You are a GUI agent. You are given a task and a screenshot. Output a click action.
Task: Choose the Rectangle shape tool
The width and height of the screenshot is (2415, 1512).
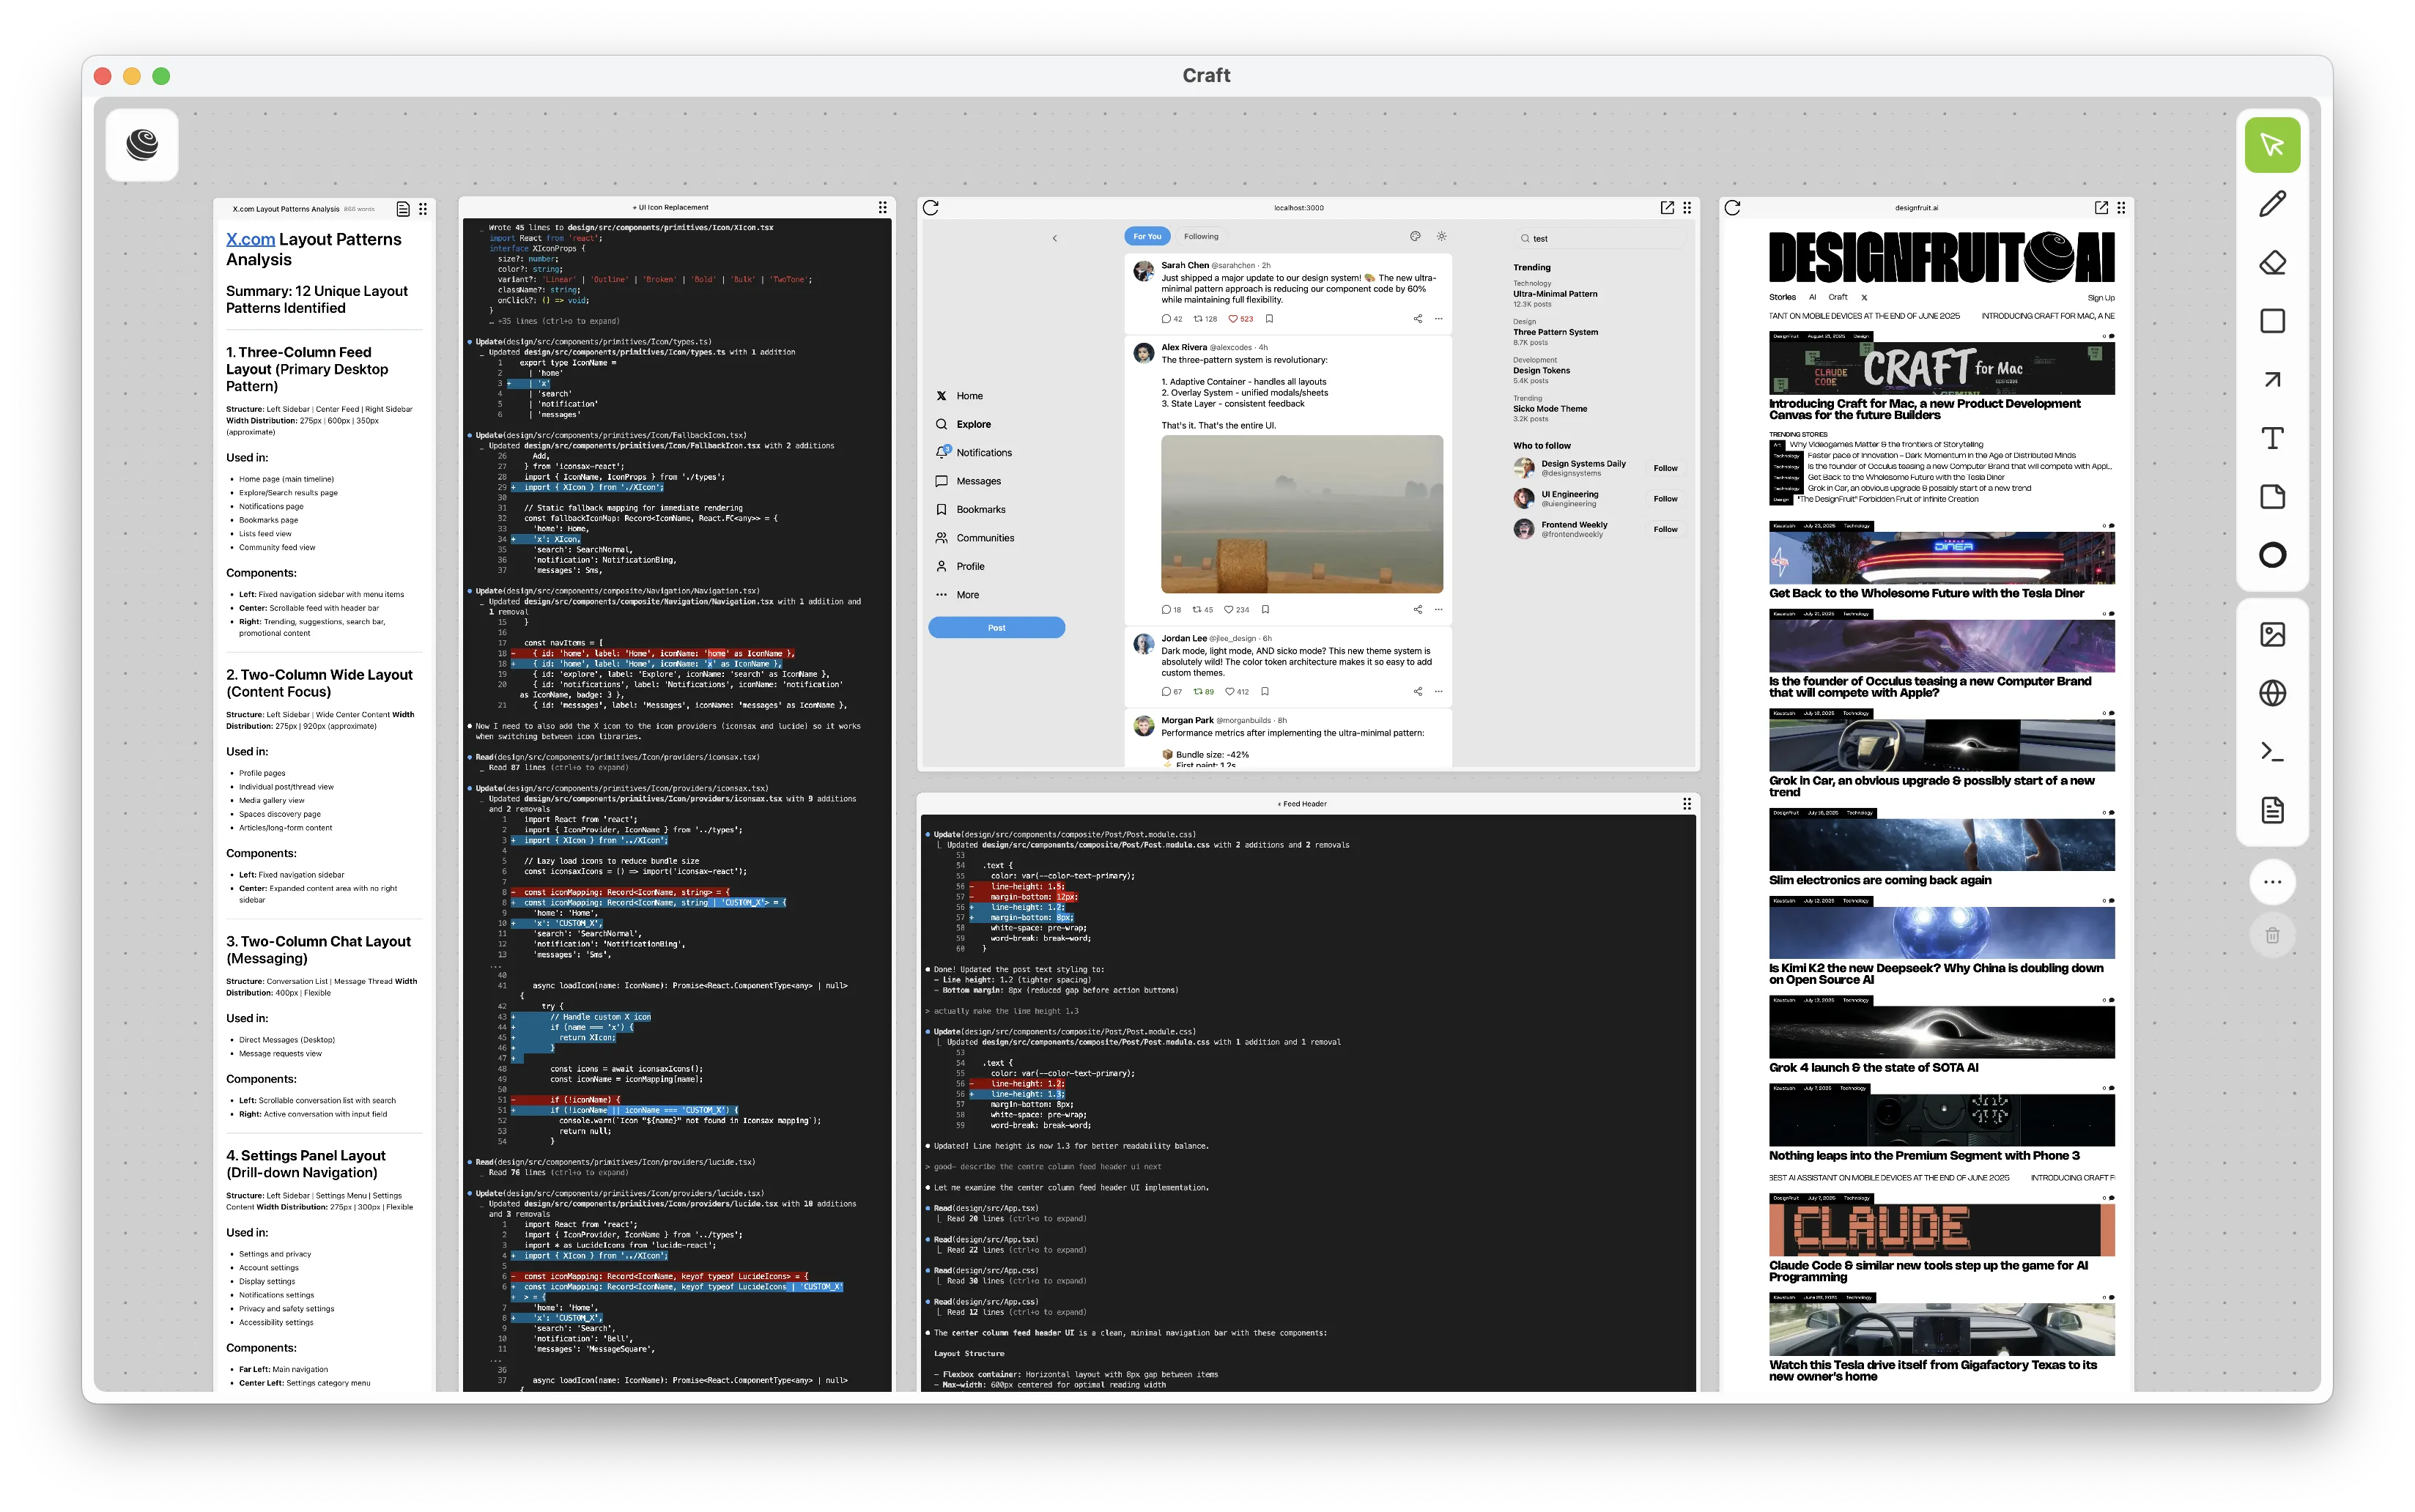click(2272, 321)
